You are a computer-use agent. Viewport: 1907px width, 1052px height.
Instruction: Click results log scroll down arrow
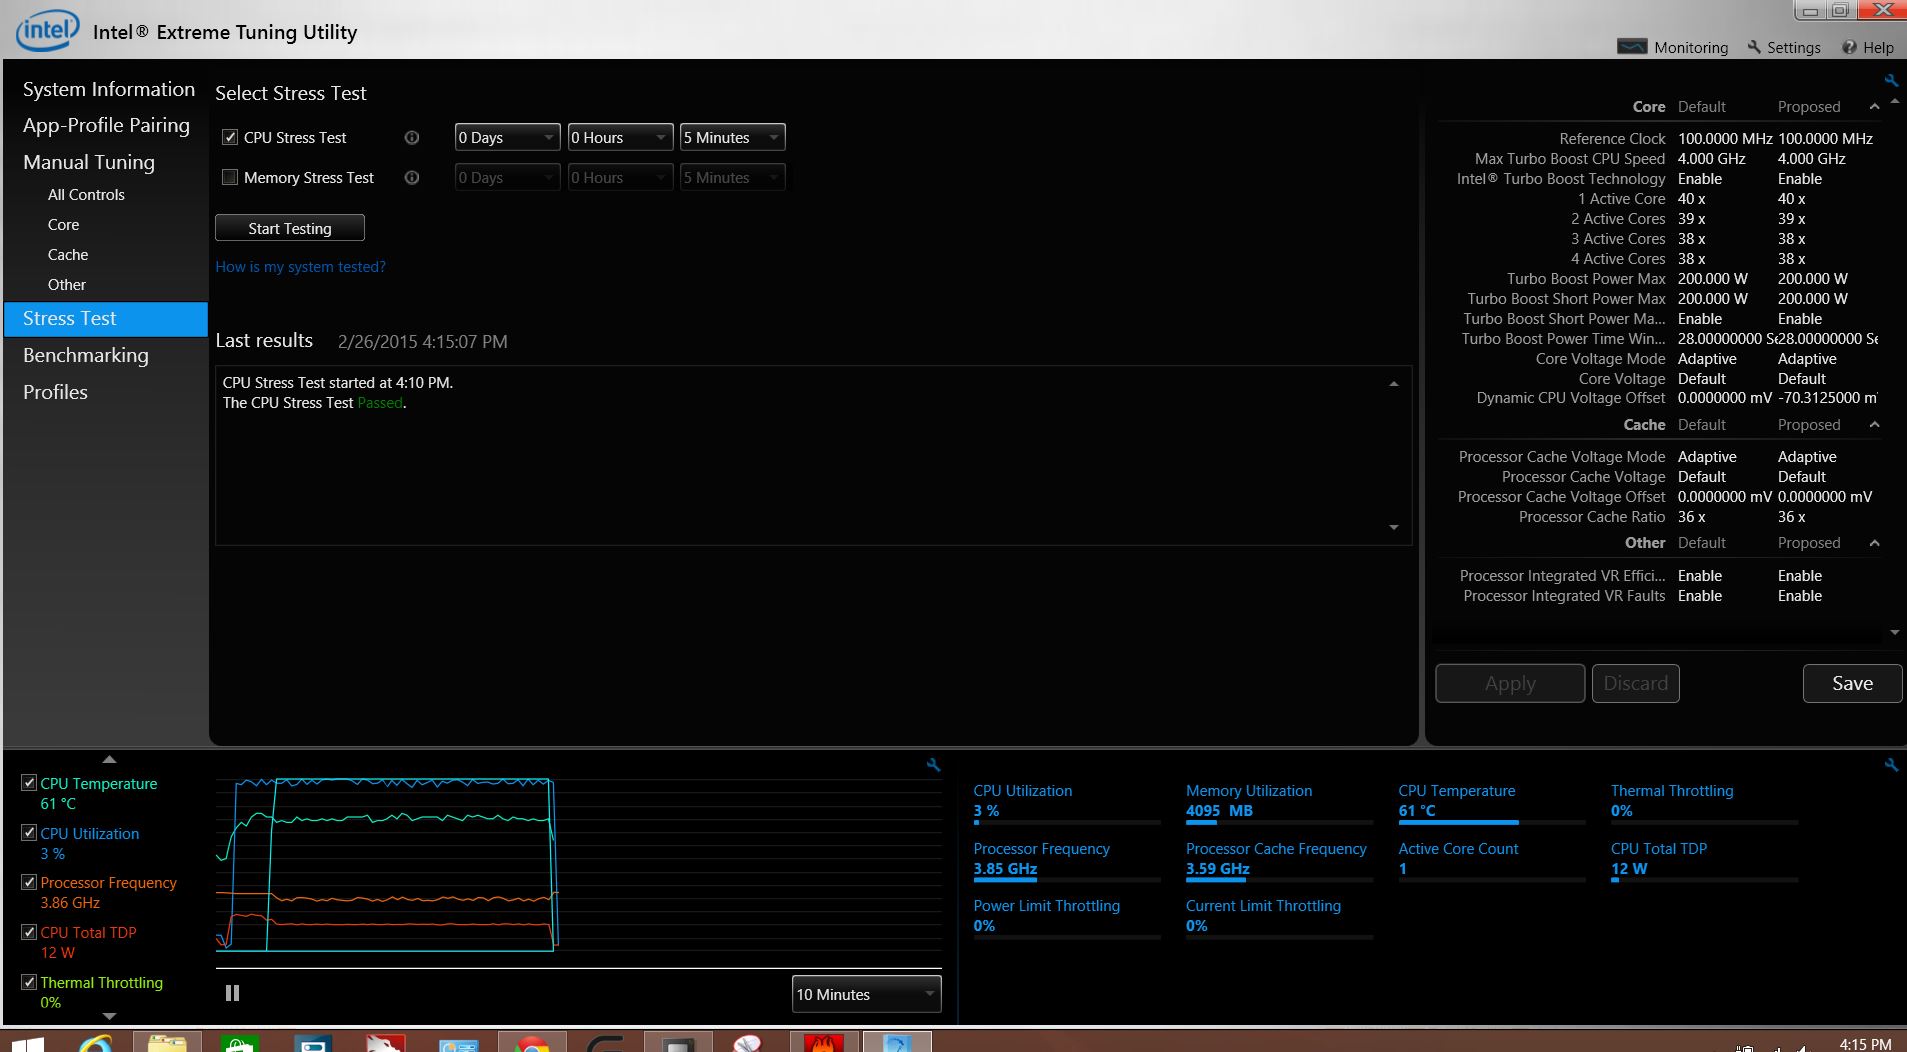1394,527
